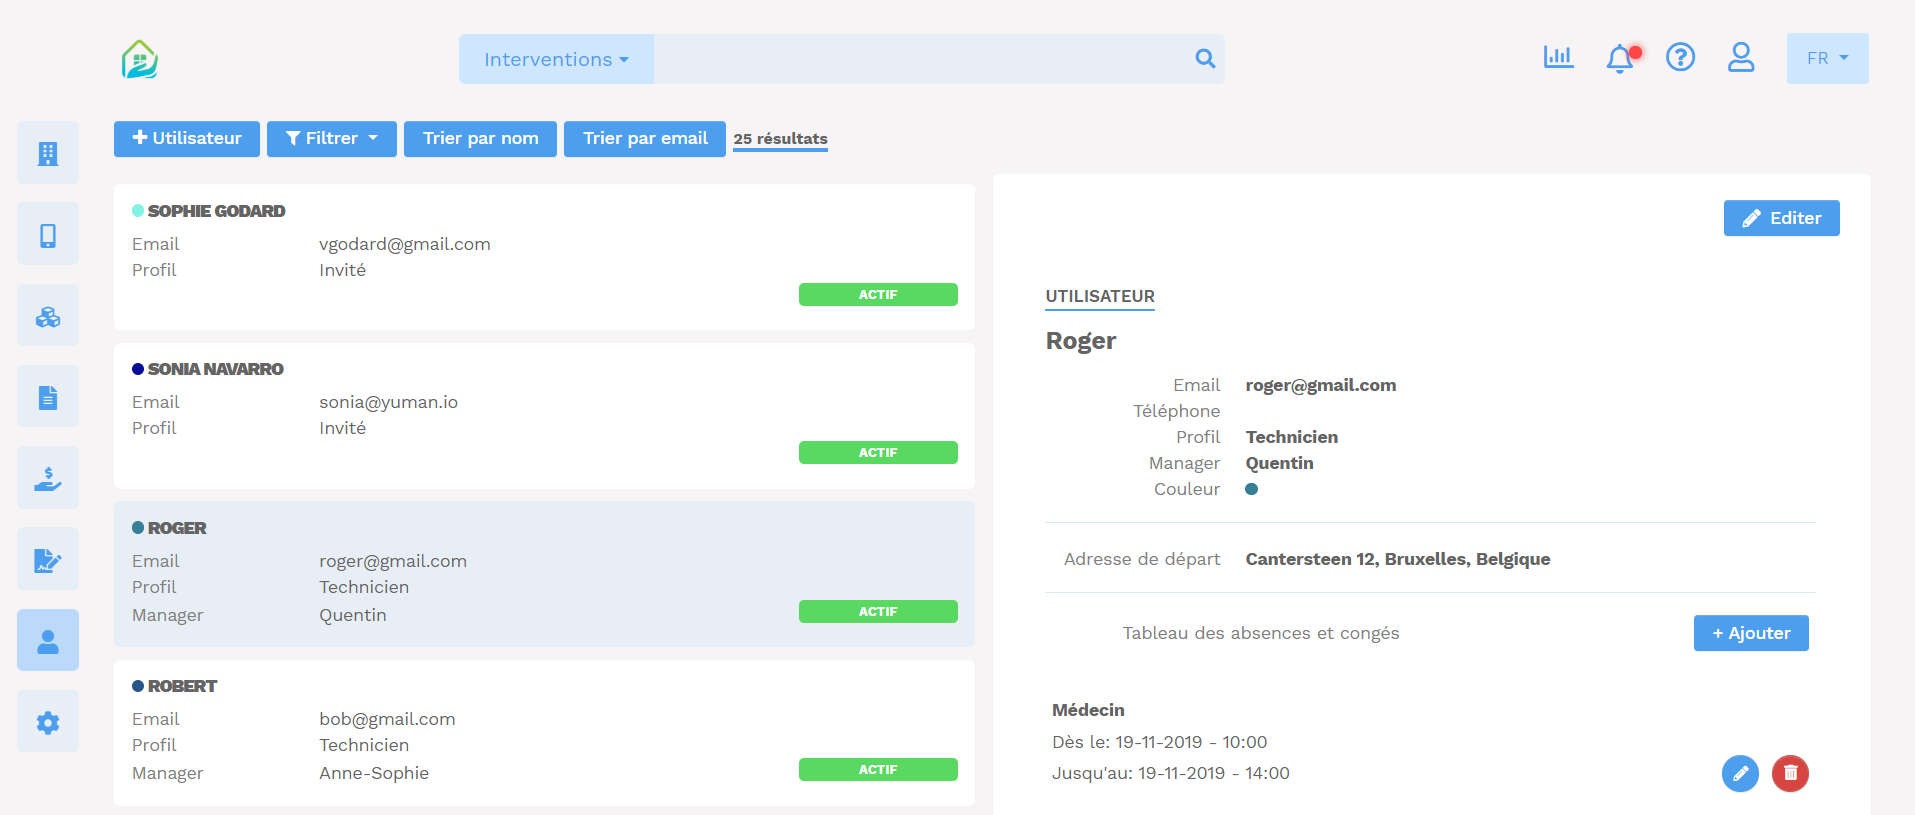Click Dès le: 19-11-2019 - 10:00

[x=1160, y=742]
